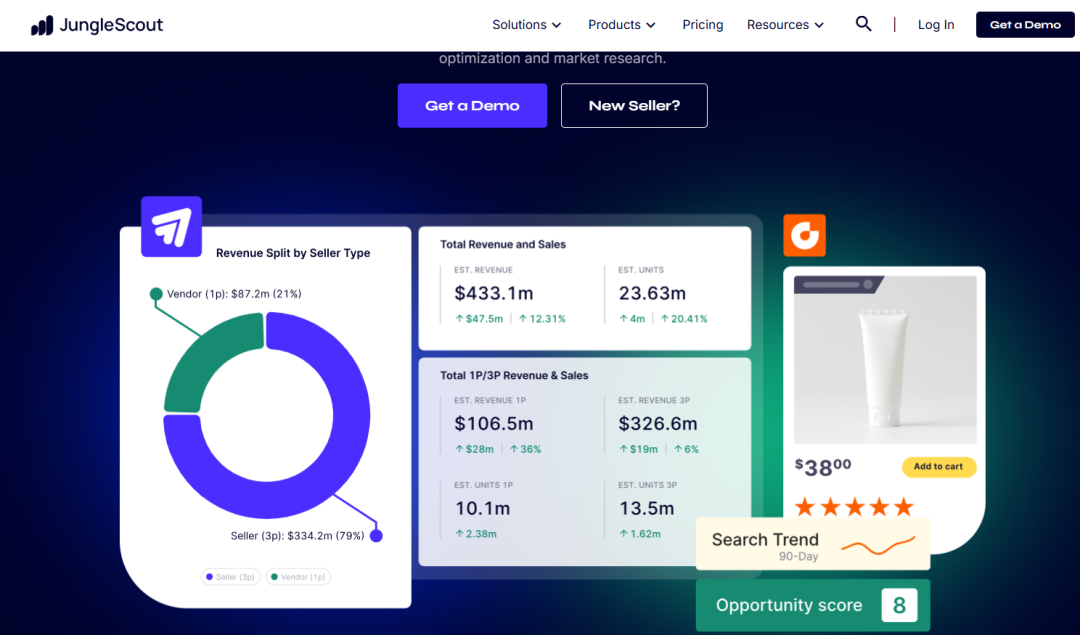
Task: Click the Seller (3p): $334.2m label
Action: 298,536
